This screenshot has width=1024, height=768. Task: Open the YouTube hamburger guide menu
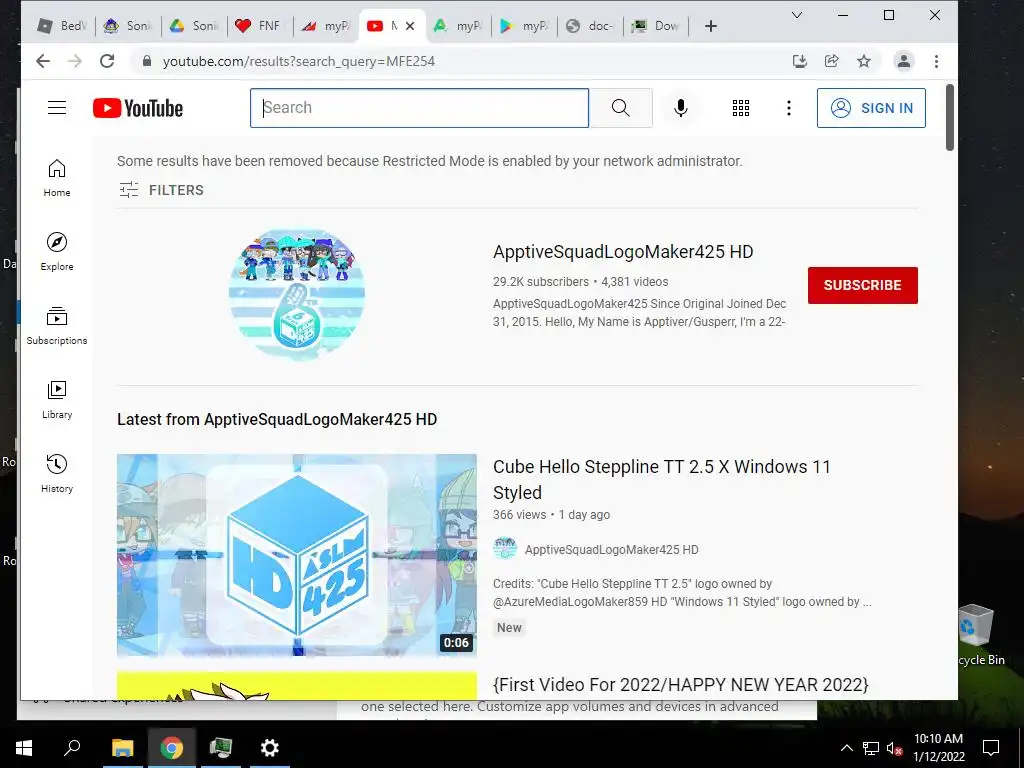click(57, 108)
